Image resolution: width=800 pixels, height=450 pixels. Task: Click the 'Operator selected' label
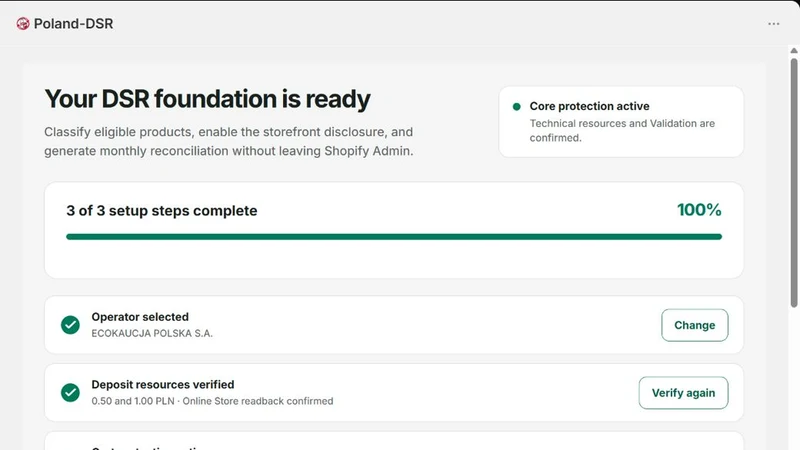[140, 317]
